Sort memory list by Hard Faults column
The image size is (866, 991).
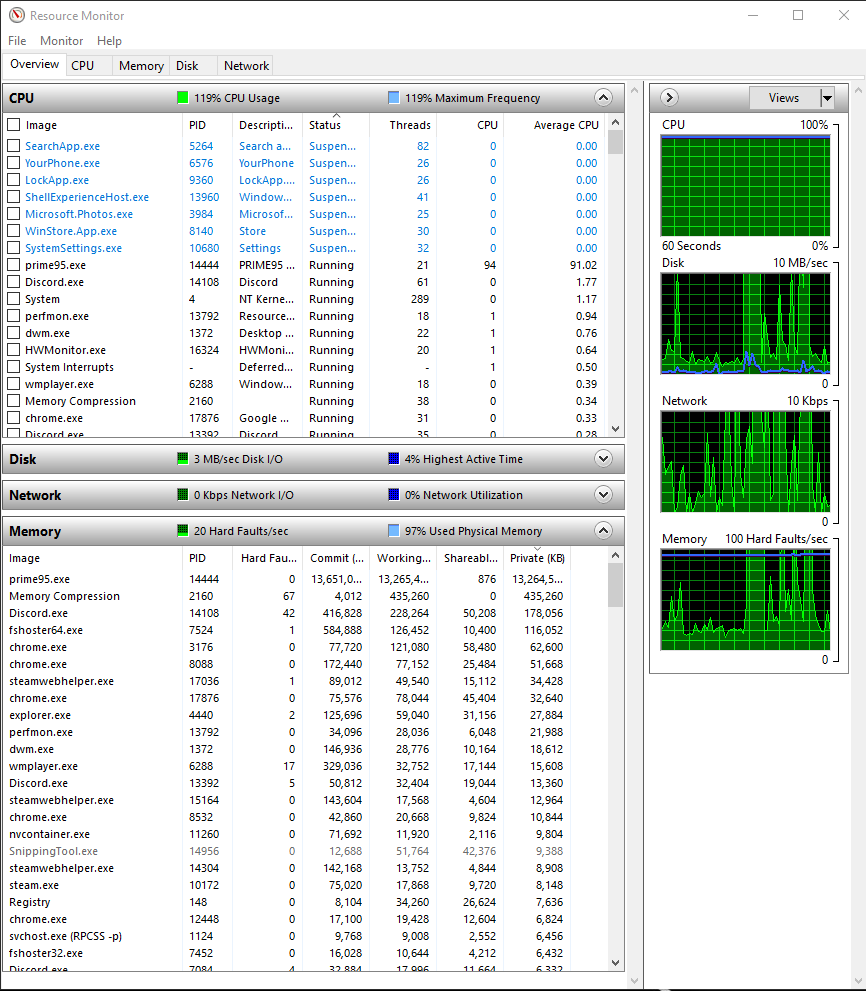tap(267, 558)
